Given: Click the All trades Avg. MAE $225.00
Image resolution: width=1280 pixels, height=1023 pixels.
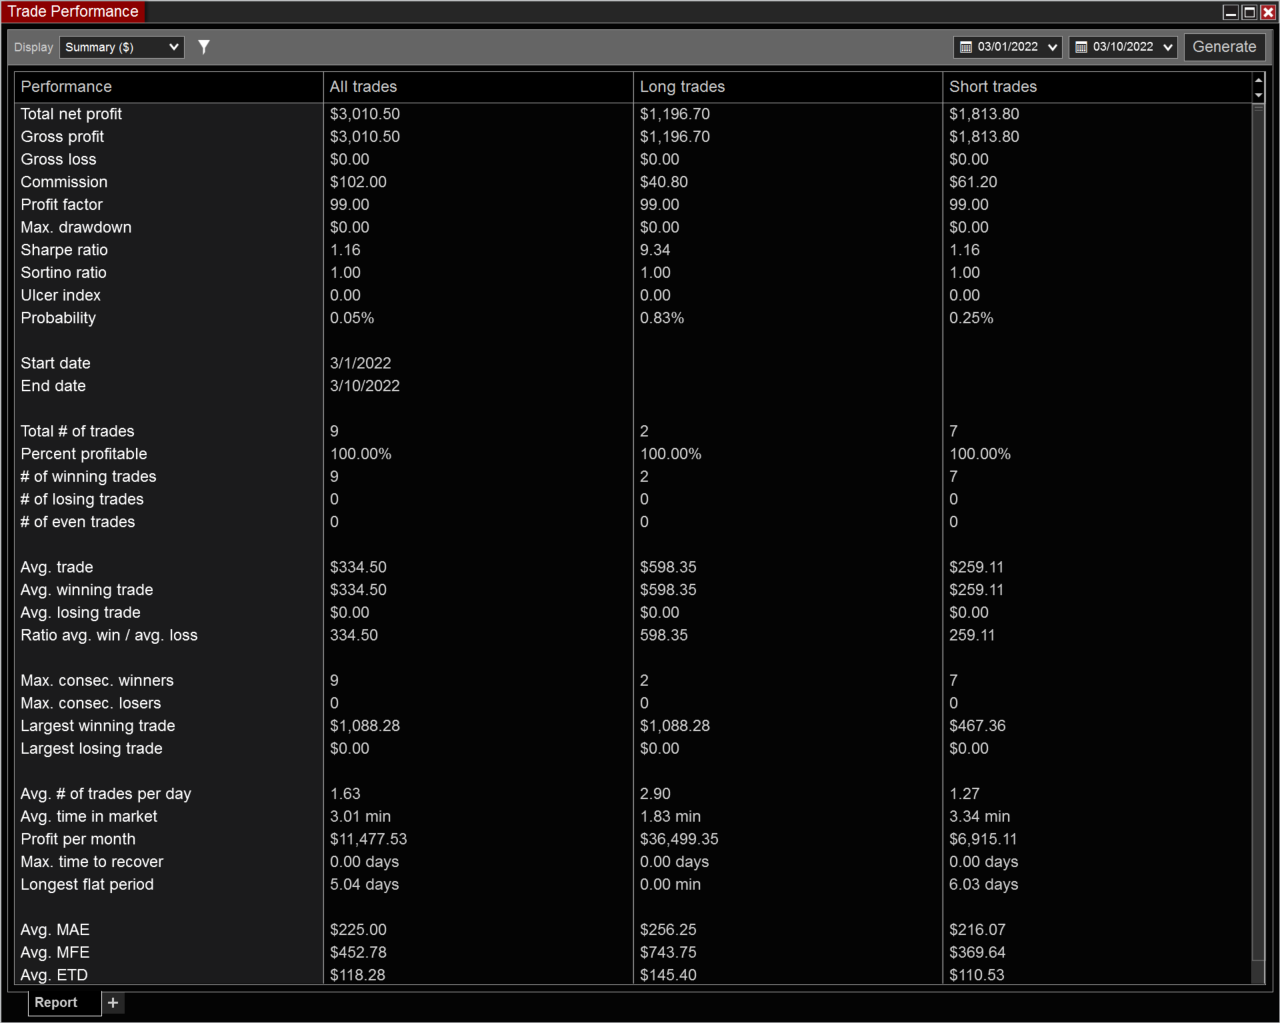Looking at the screenshot, I should 358,930.
